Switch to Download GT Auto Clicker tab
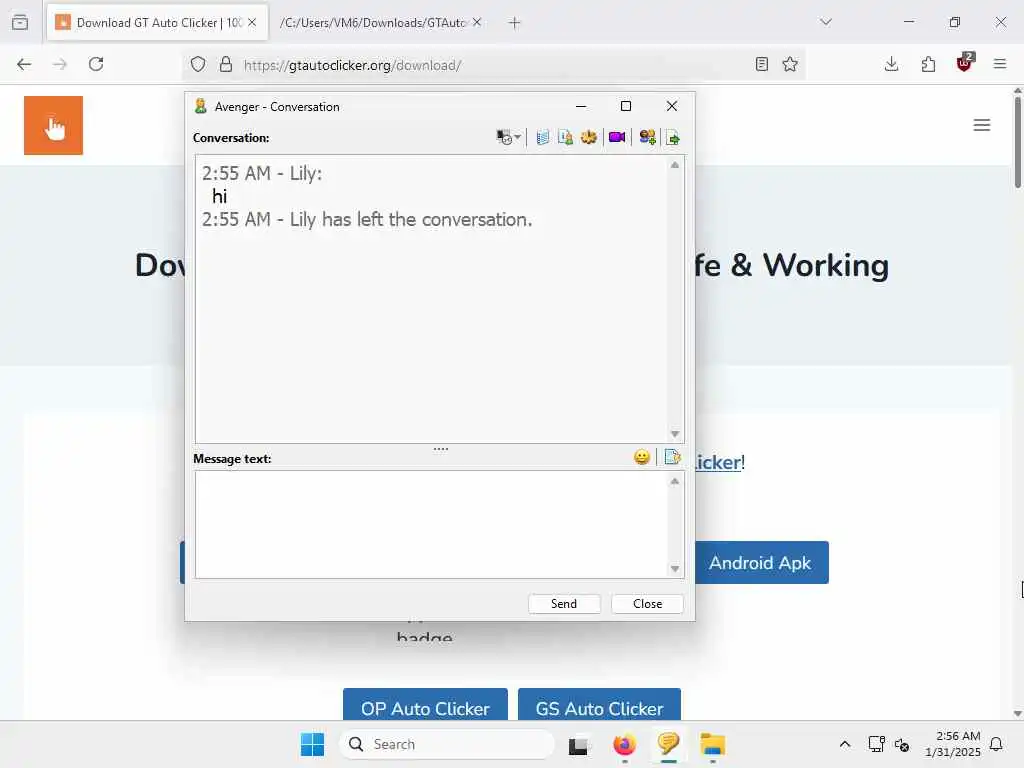Screen dimensions: 1024x768 tap(157, 23)
